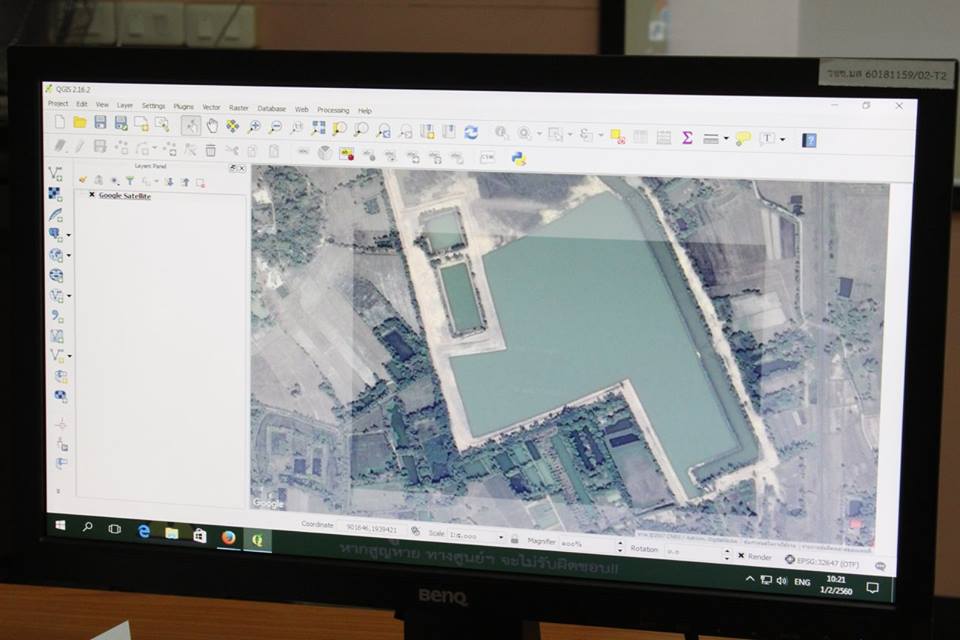The image size is (960, 640).
Task: Expand the measure tool dropdown arrow
Action: coord(726,139)
